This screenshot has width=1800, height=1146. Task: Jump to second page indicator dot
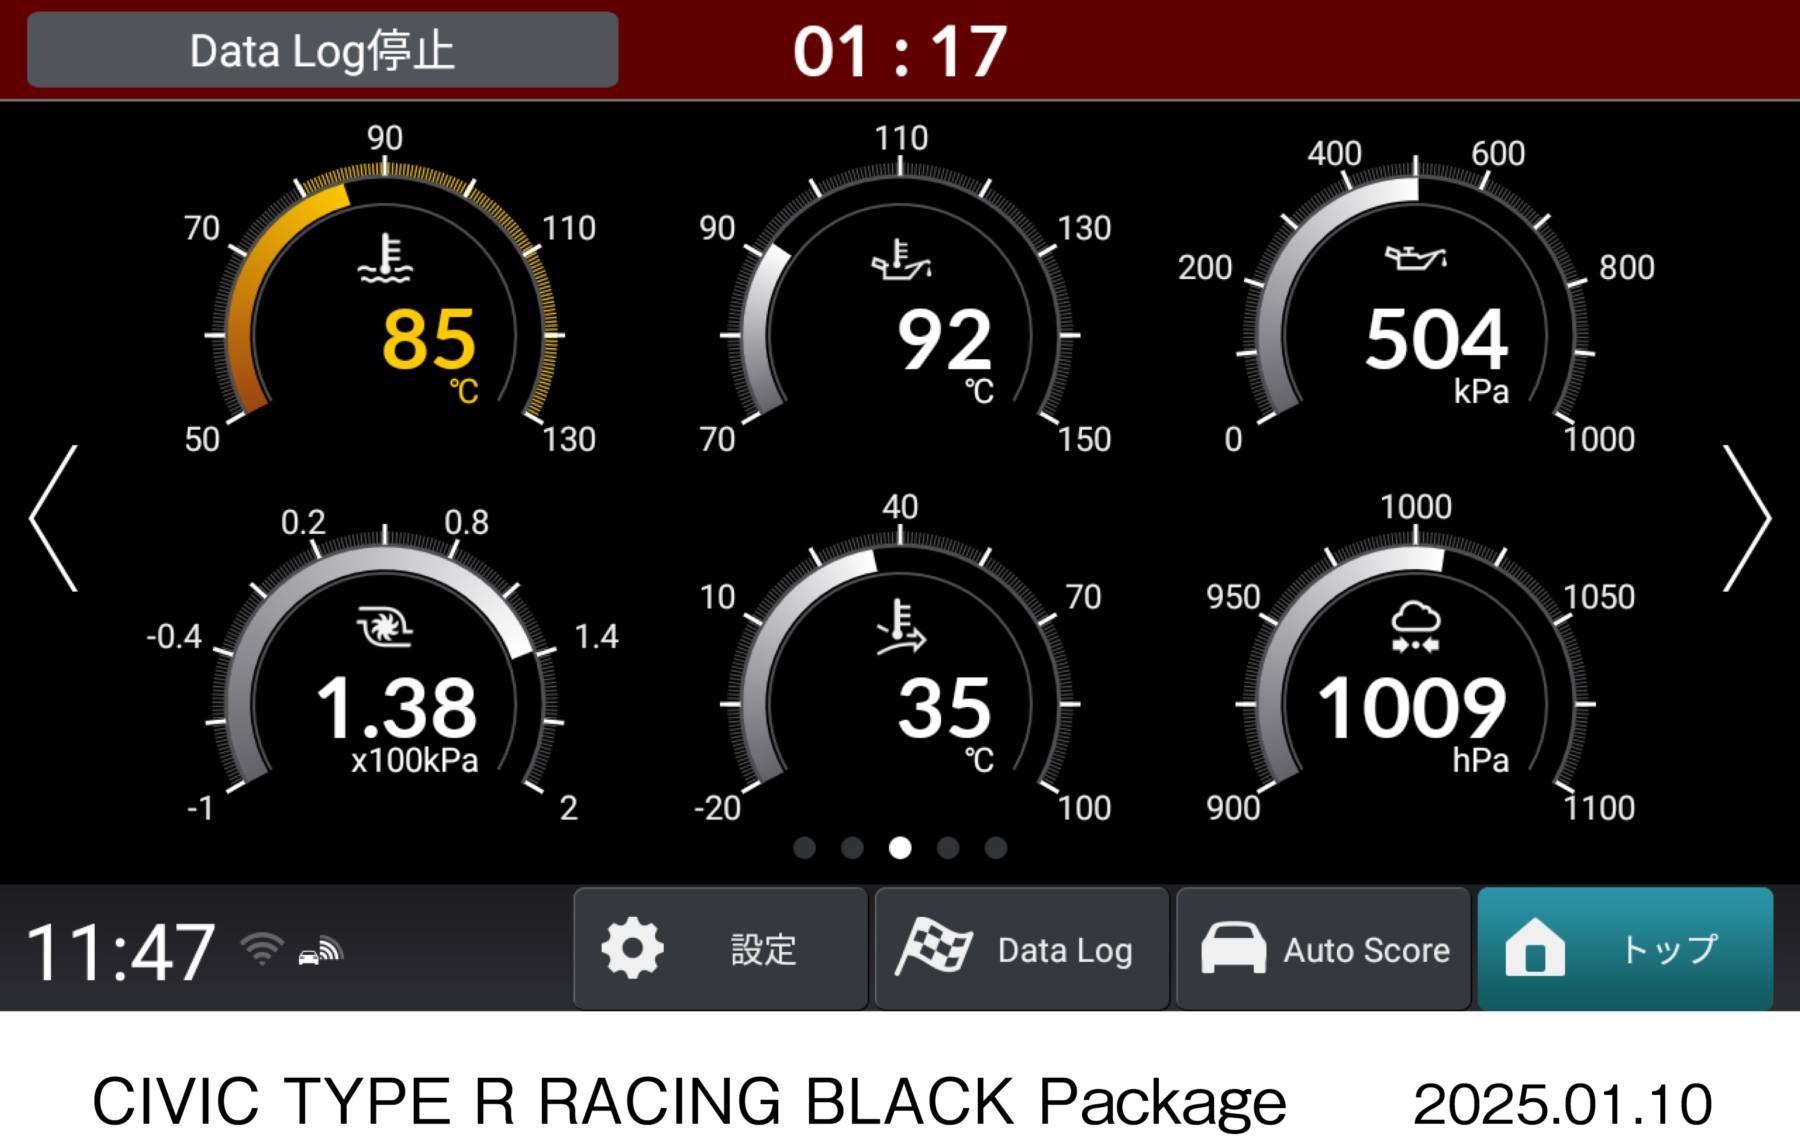[852, 848]
